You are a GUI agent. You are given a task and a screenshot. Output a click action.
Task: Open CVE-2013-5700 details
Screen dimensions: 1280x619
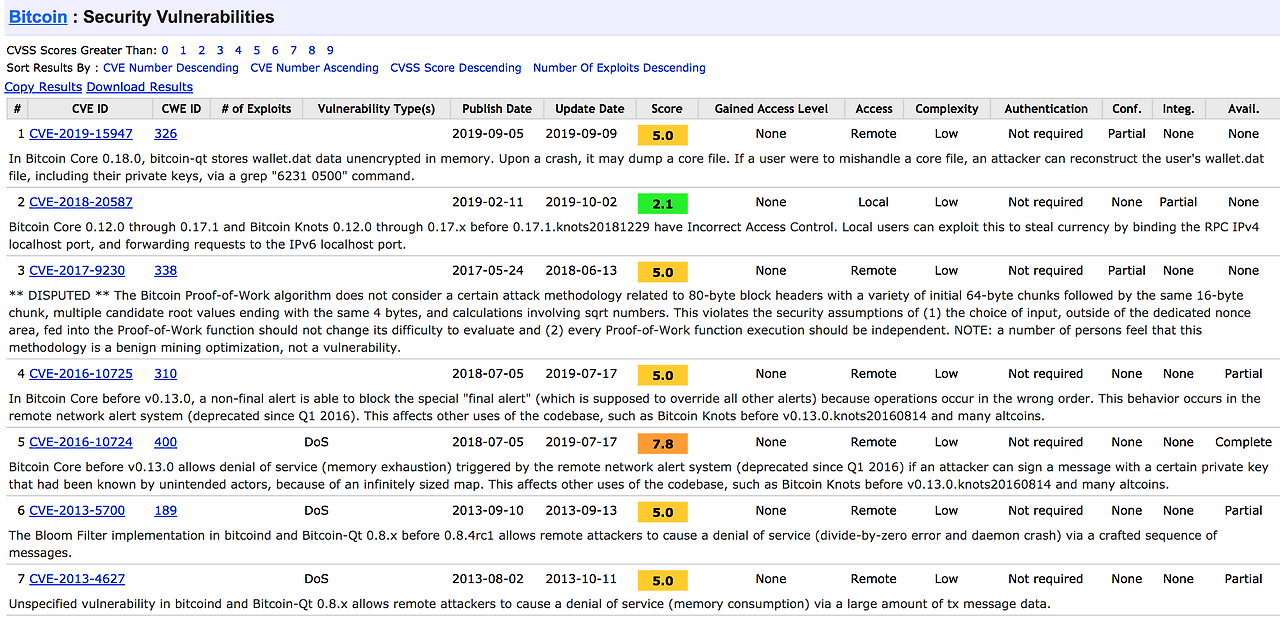click(x=77, y=510)
